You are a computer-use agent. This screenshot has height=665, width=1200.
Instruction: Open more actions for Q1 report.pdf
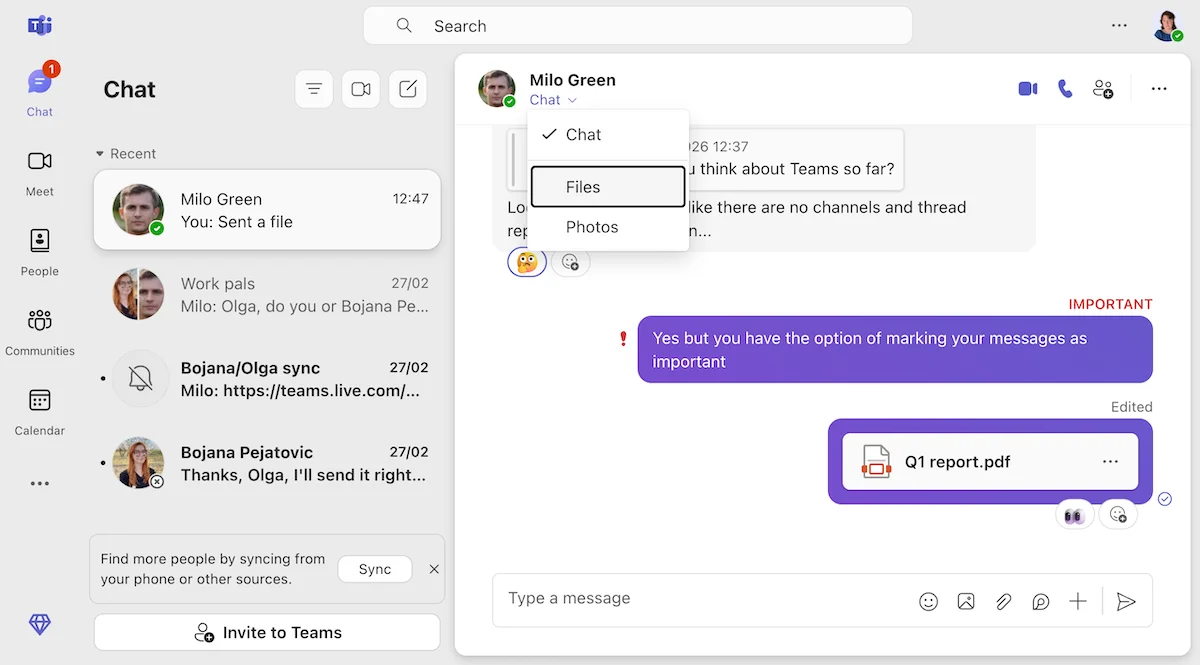coord(1110,461)
